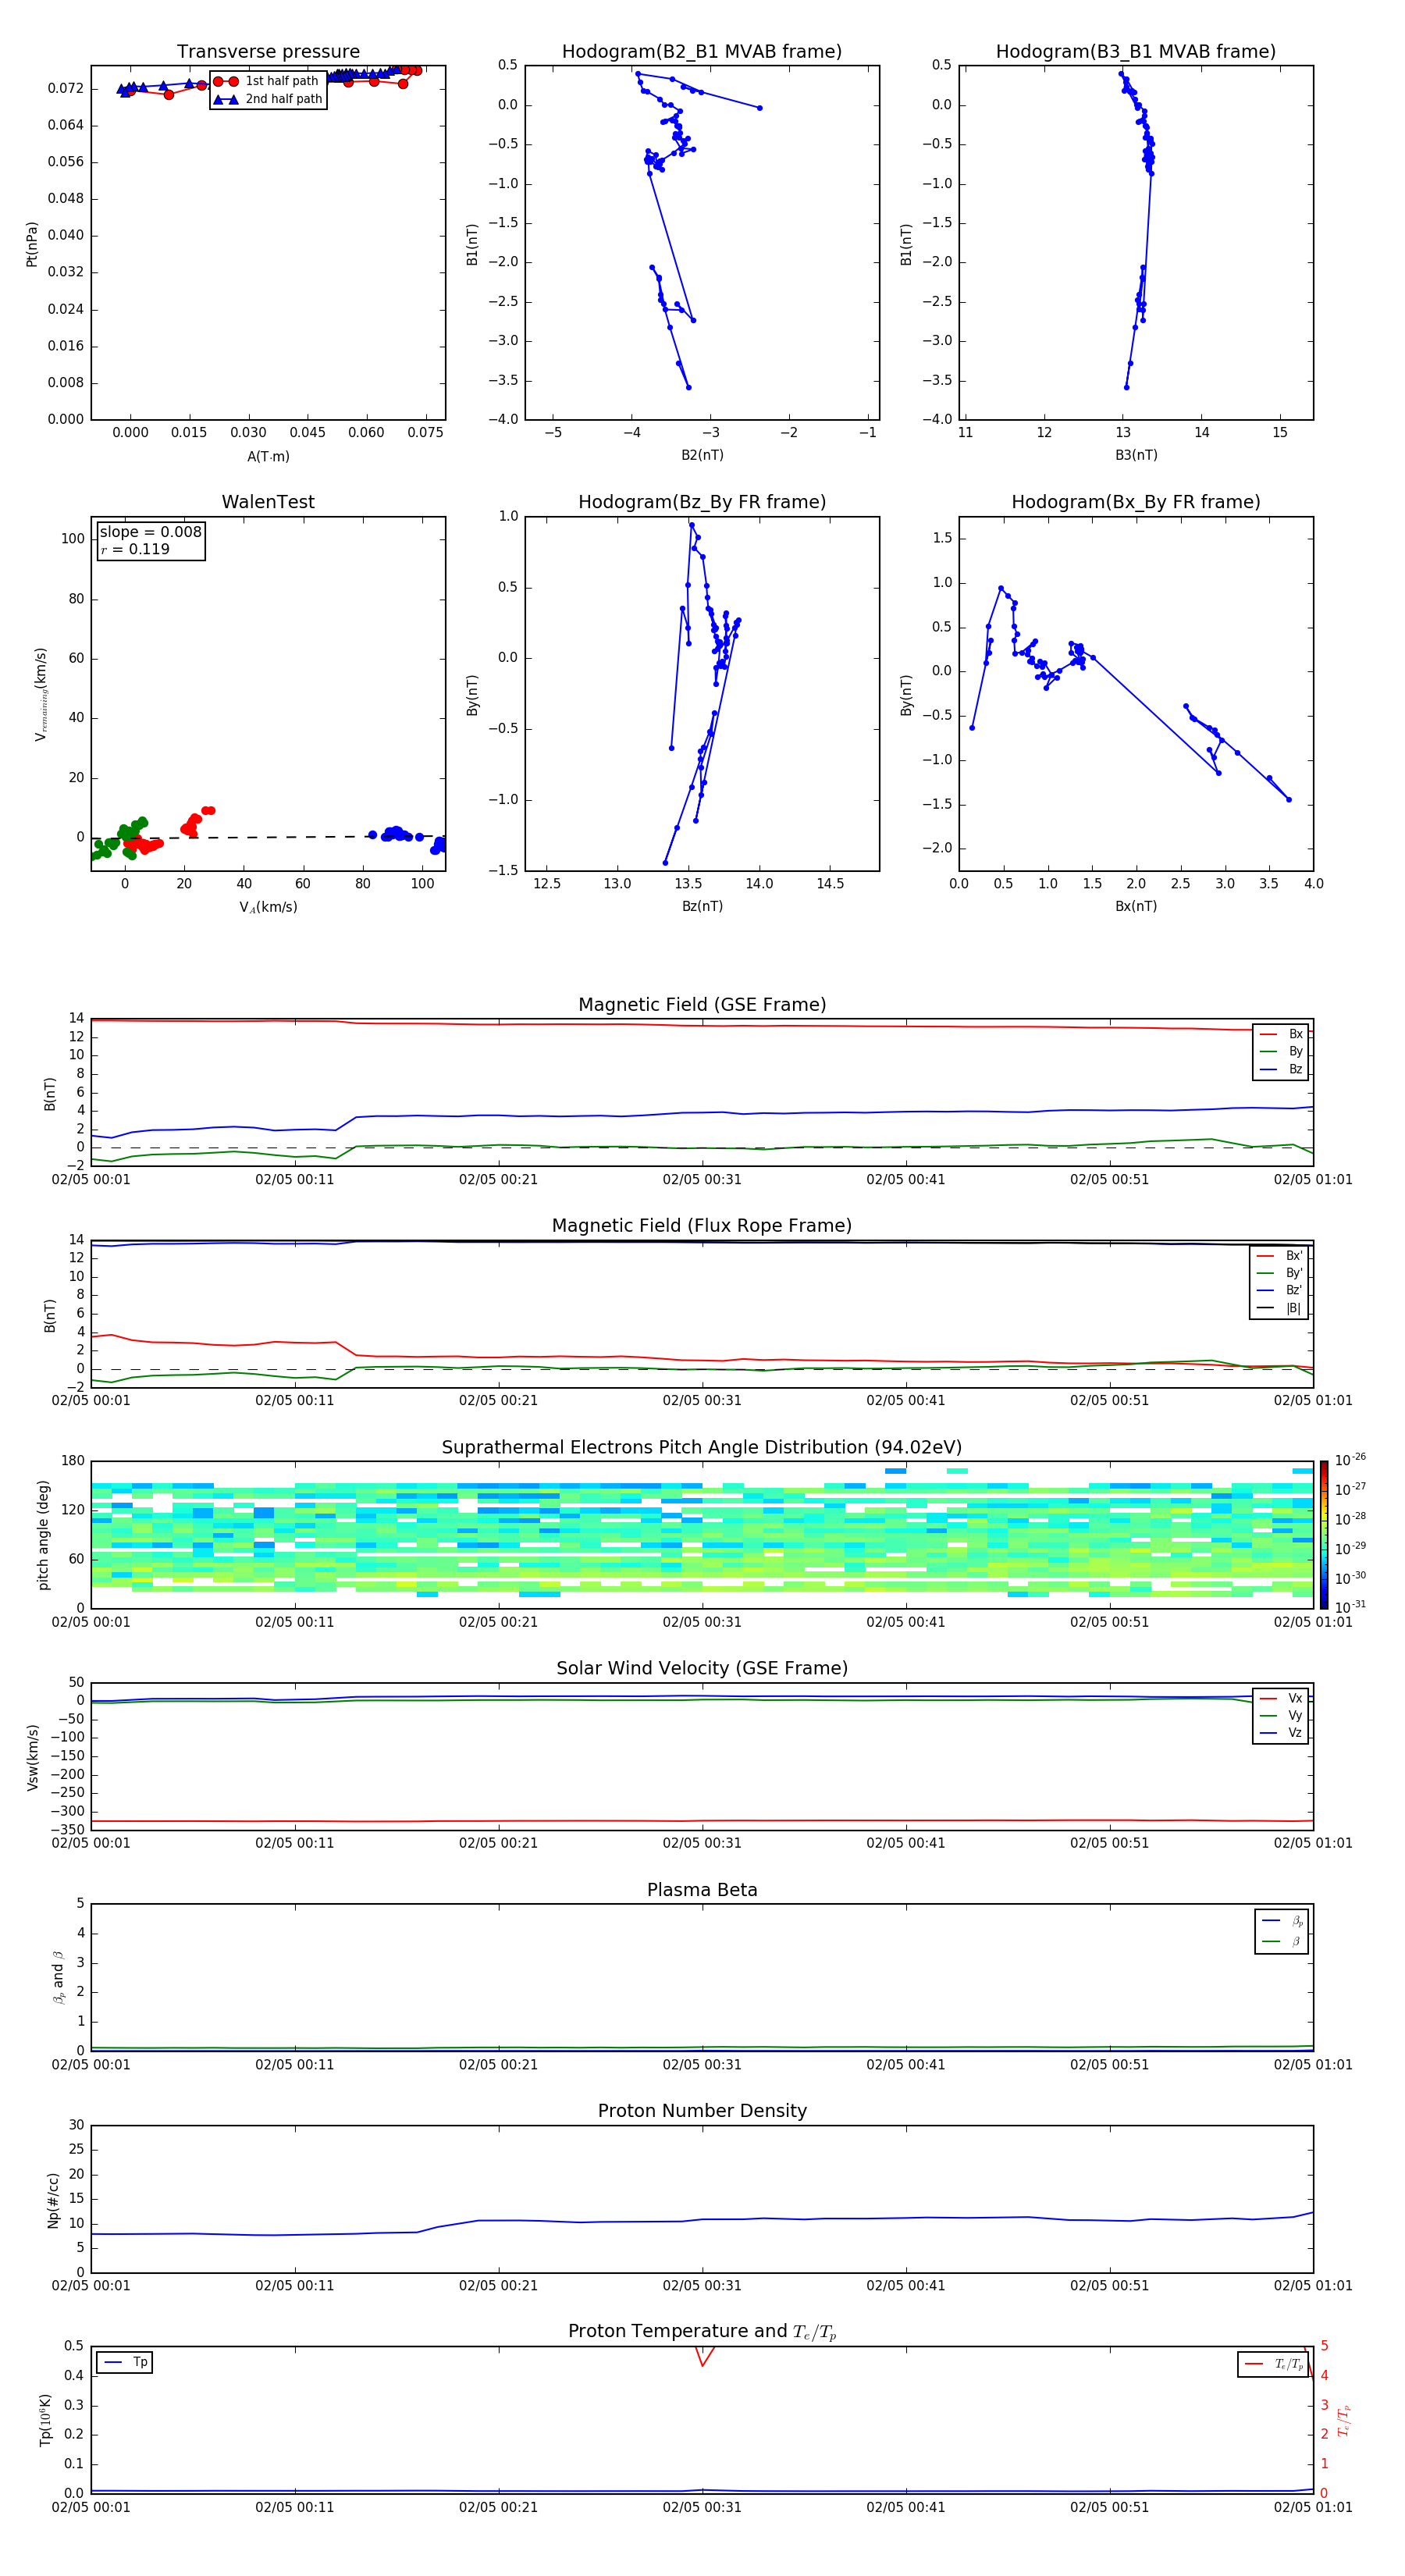The image size is (1405, 2576).
Task: Click the 'Hodogram(Bz_By FR frame)' title
Action: tap(702, 502)
